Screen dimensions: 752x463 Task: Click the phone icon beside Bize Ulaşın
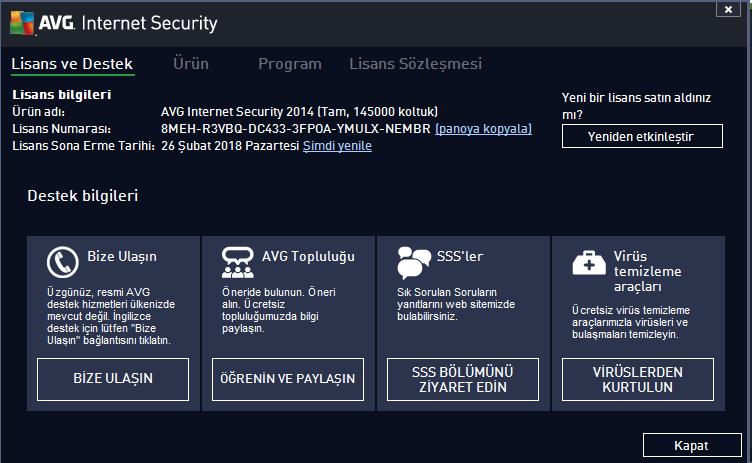click(x=62, y=262)
